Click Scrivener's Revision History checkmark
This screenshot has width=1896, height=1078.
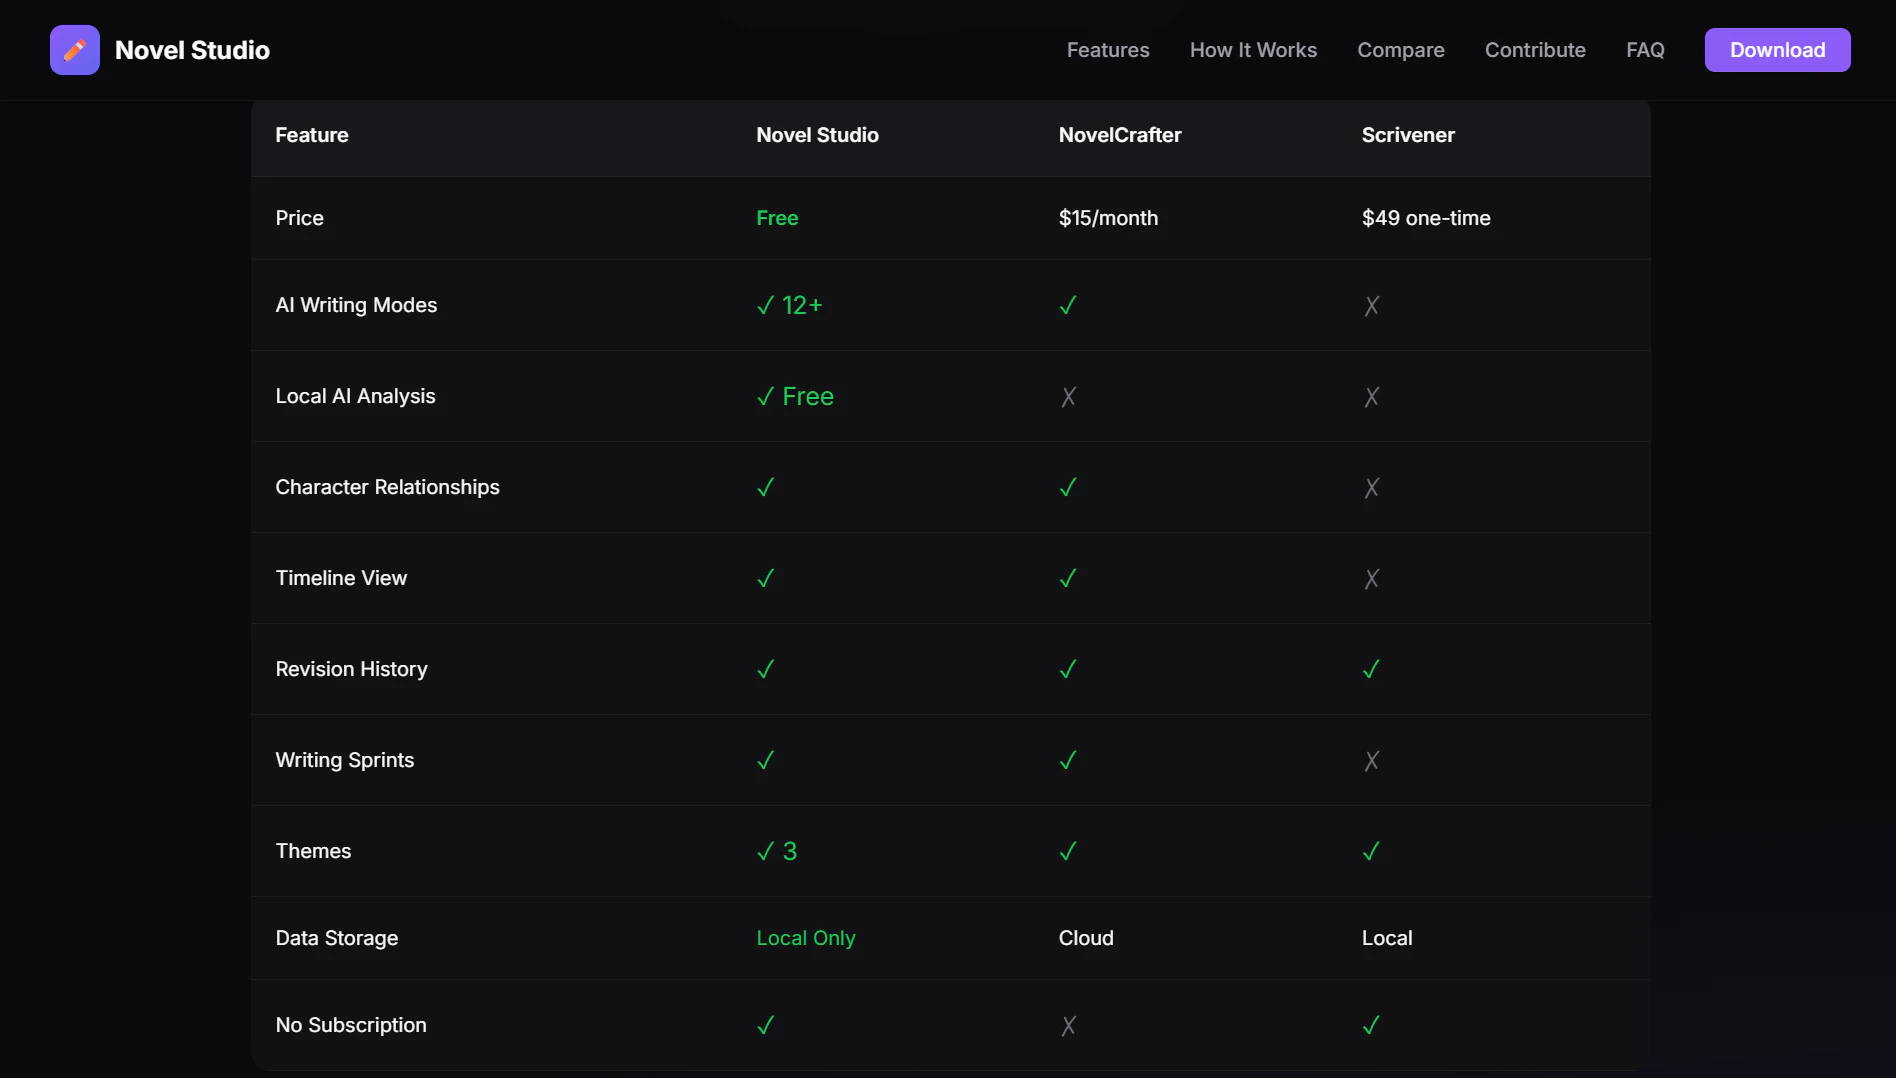point(1371,670)
